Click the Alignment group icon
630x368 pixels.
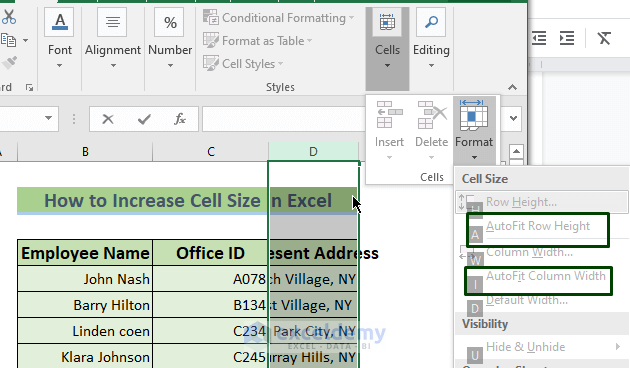[x=112, y=22]
